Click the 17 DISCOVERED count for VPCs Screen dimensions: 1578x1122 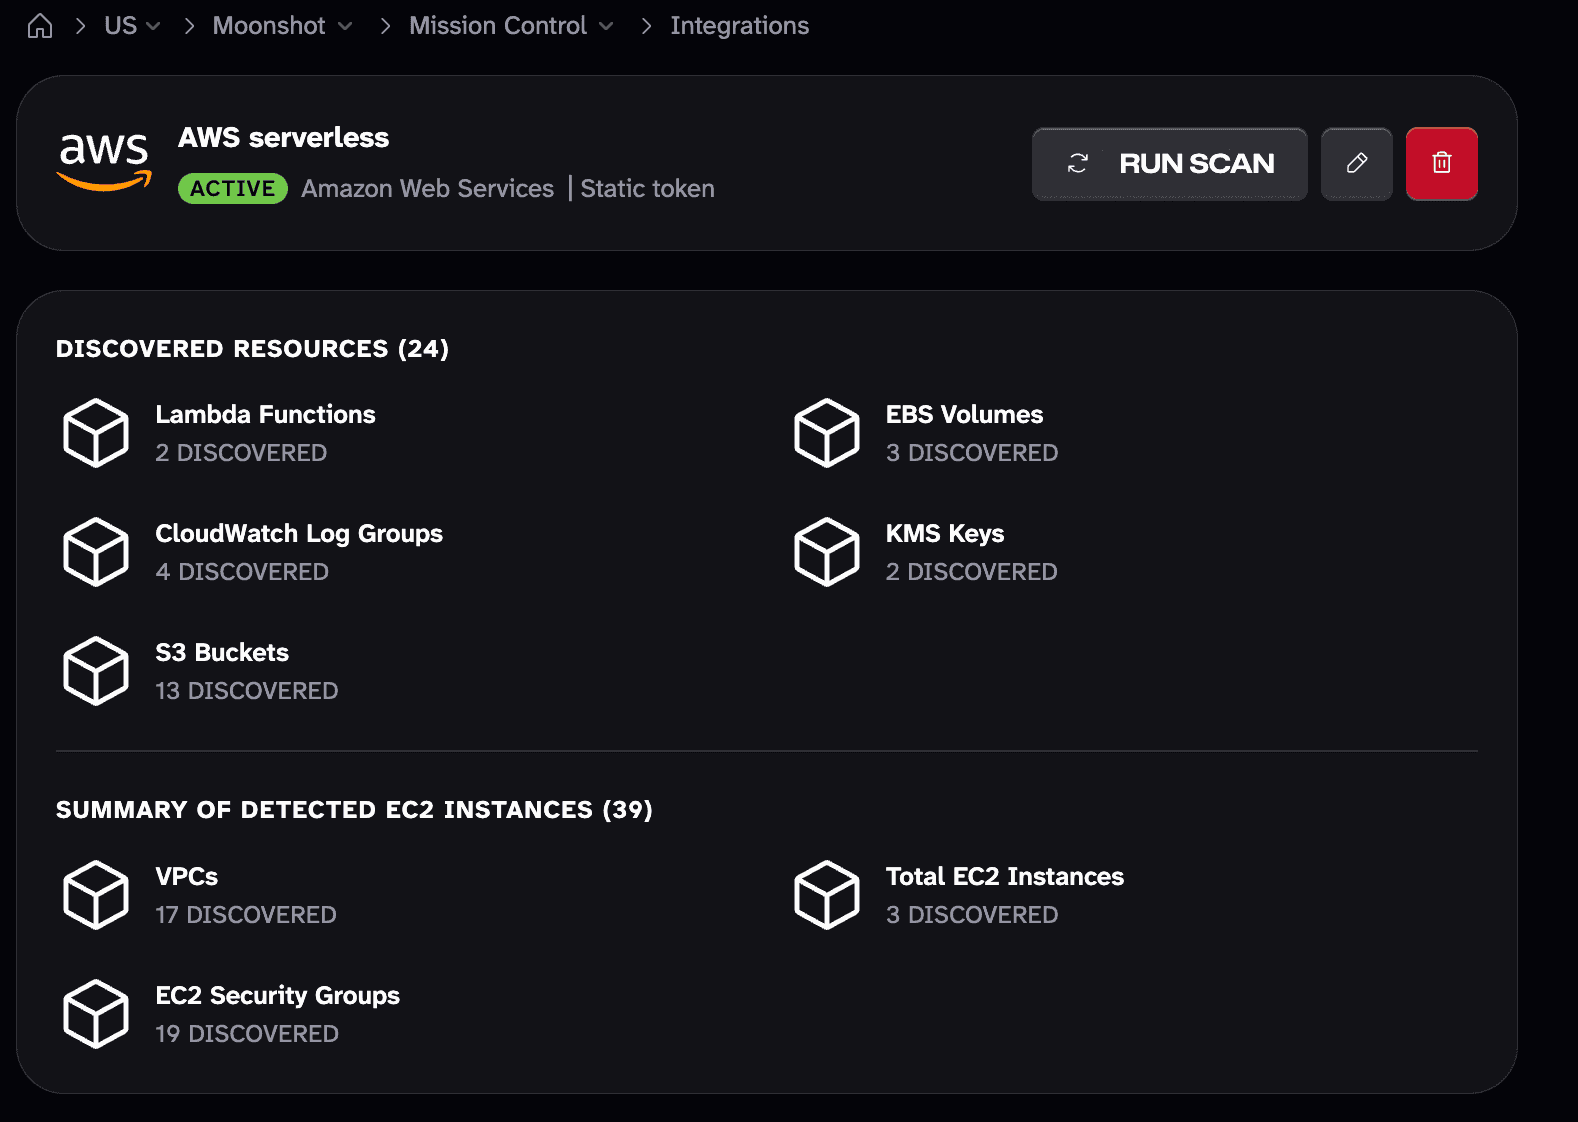pos(246,915)
